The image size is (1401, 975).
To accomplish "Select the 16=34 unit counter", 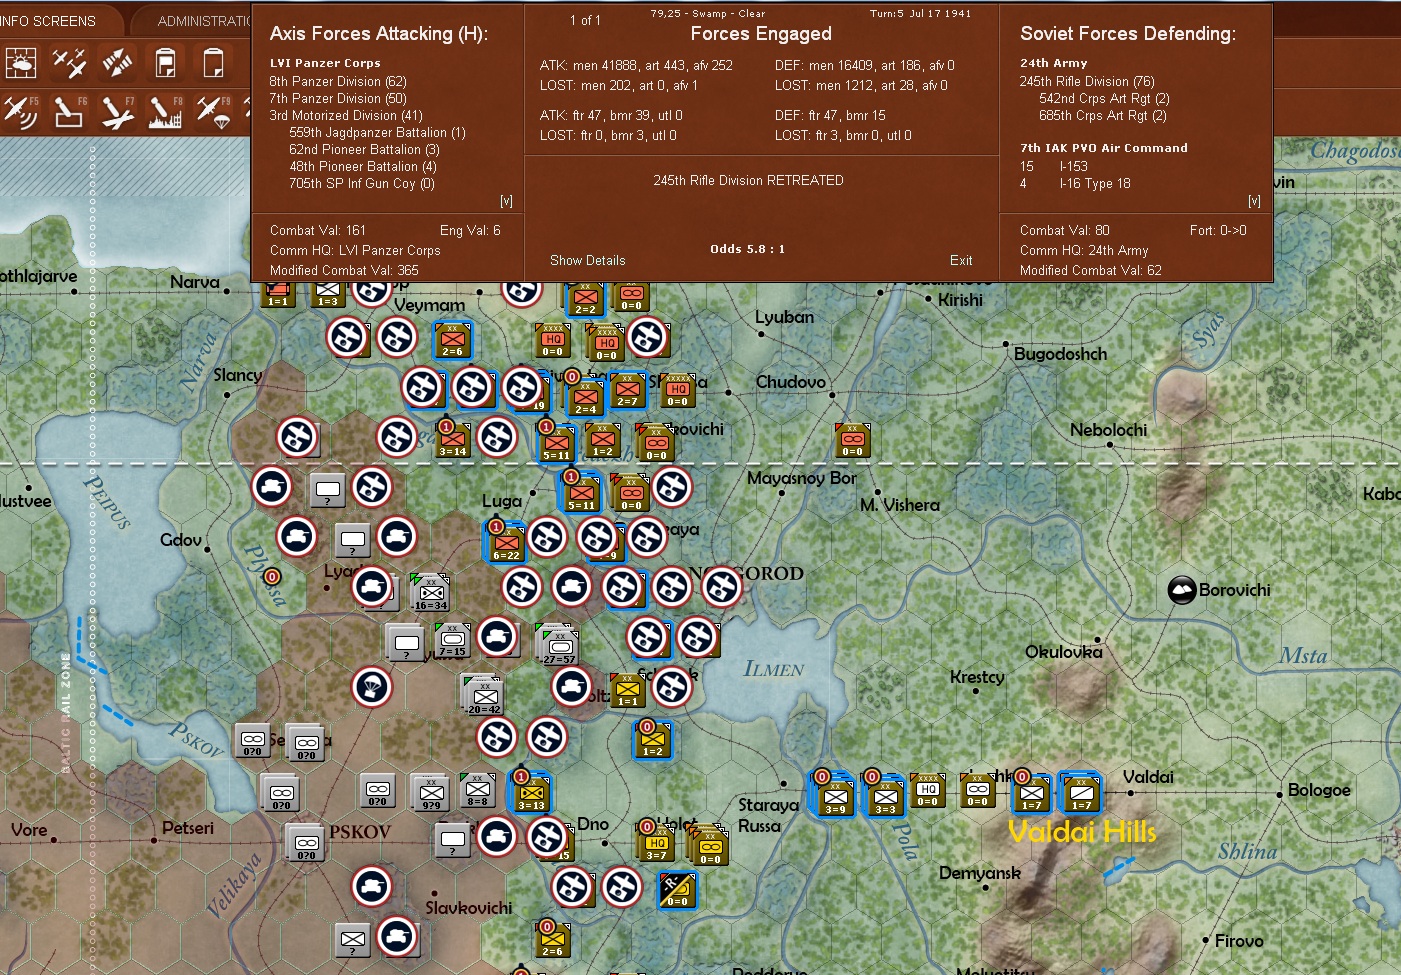I will [431, 592].
